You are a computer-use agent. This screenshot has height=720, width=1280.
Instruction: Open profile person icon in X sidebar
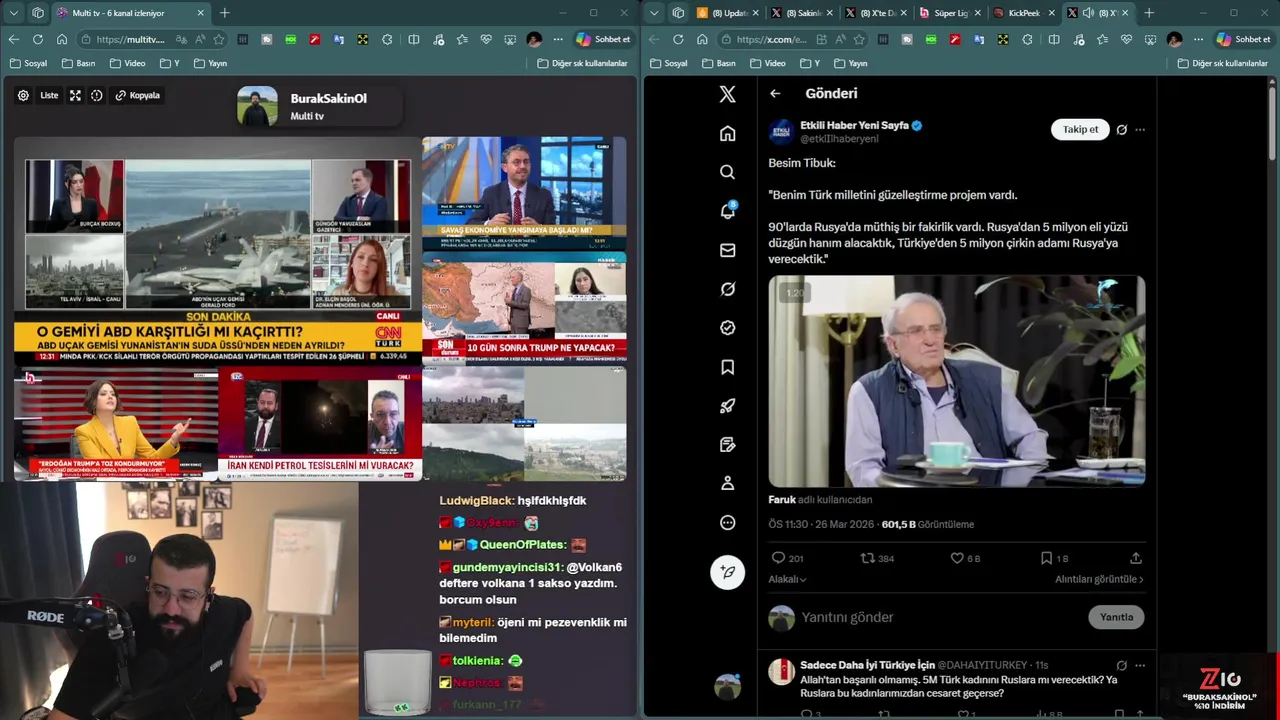coord(727,483)
